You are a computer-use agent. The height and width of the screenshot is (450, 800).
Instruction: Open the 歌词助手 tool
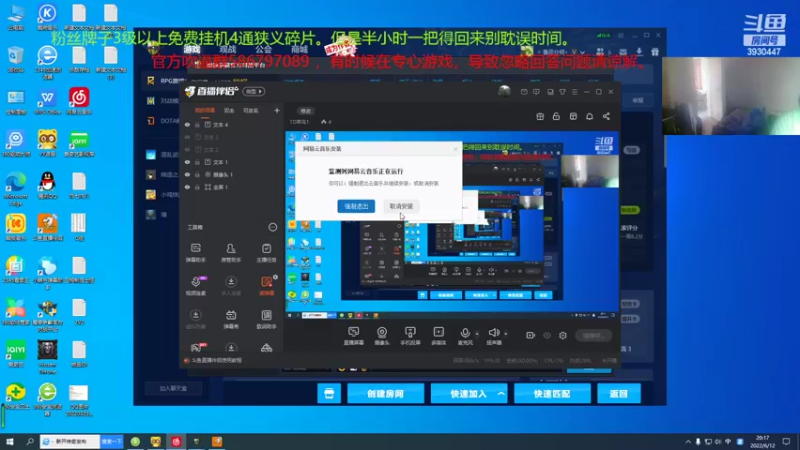point(266,319)
